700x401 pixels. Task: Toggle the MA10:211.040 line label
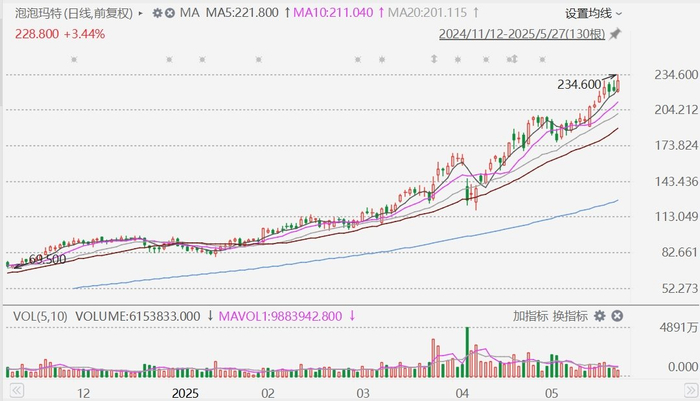click(333, 13)
